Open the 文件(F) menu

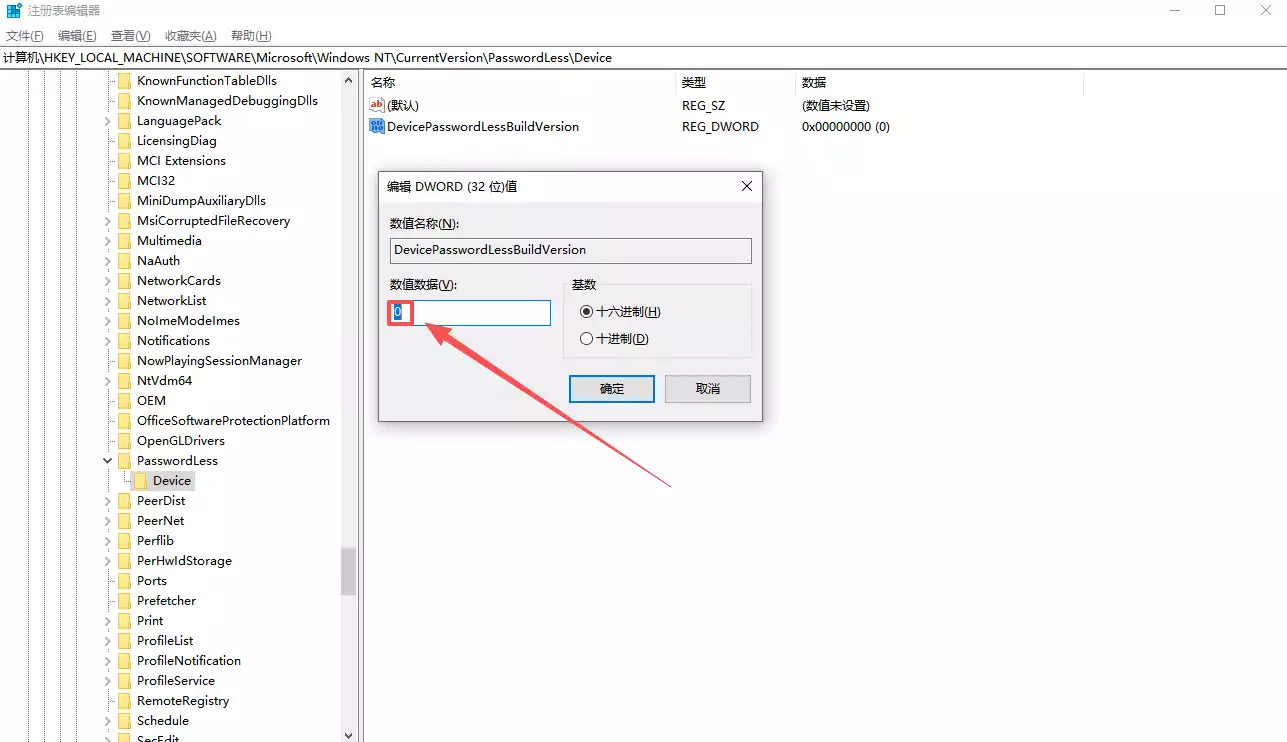point(25,36)
